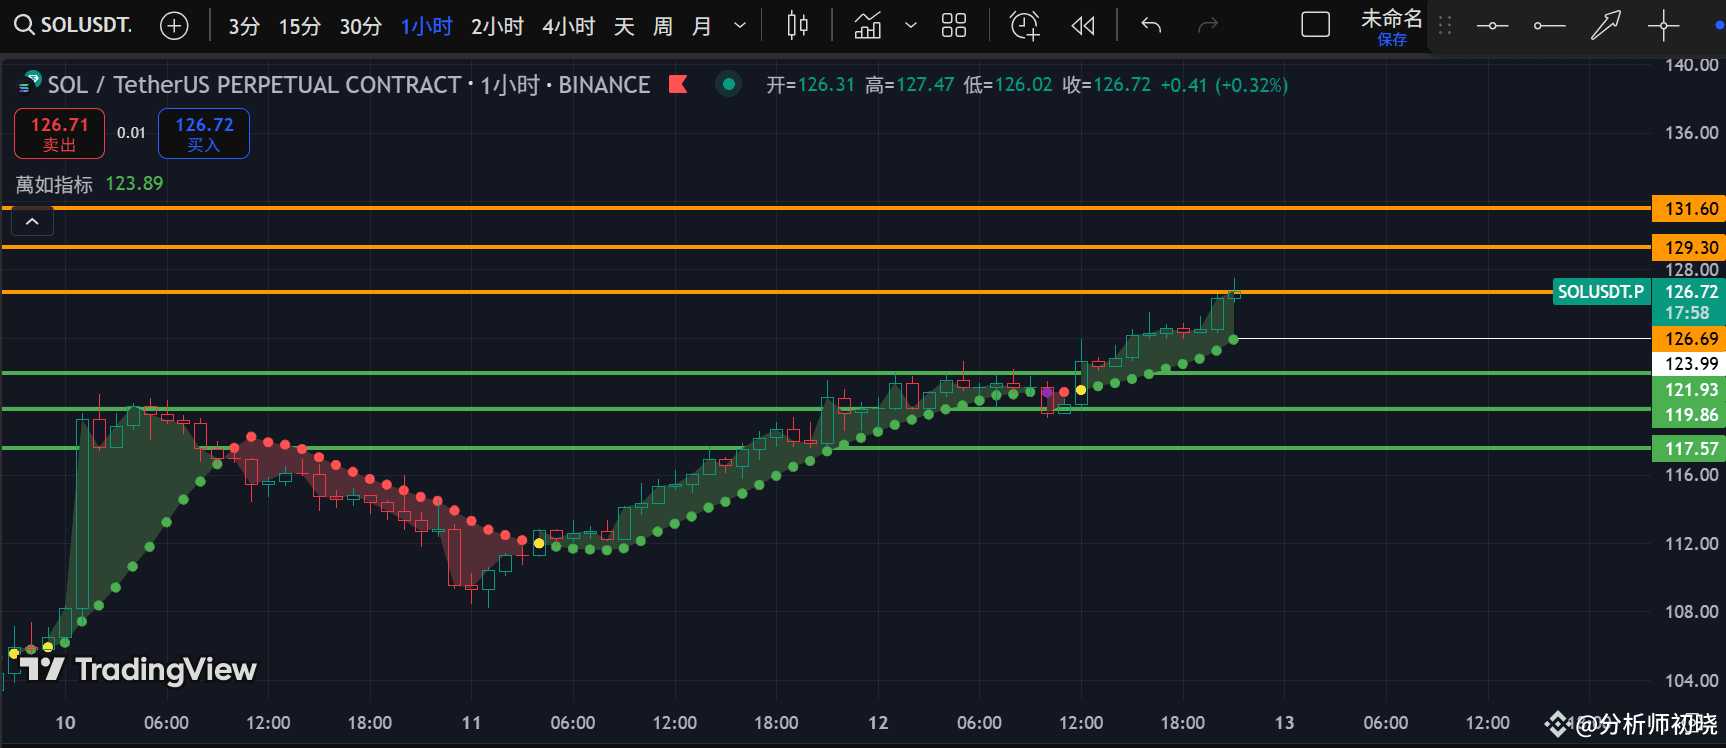The image size is (1726, 748).
Task: Click the 126.72 买入 buy button
Action: 204,134
